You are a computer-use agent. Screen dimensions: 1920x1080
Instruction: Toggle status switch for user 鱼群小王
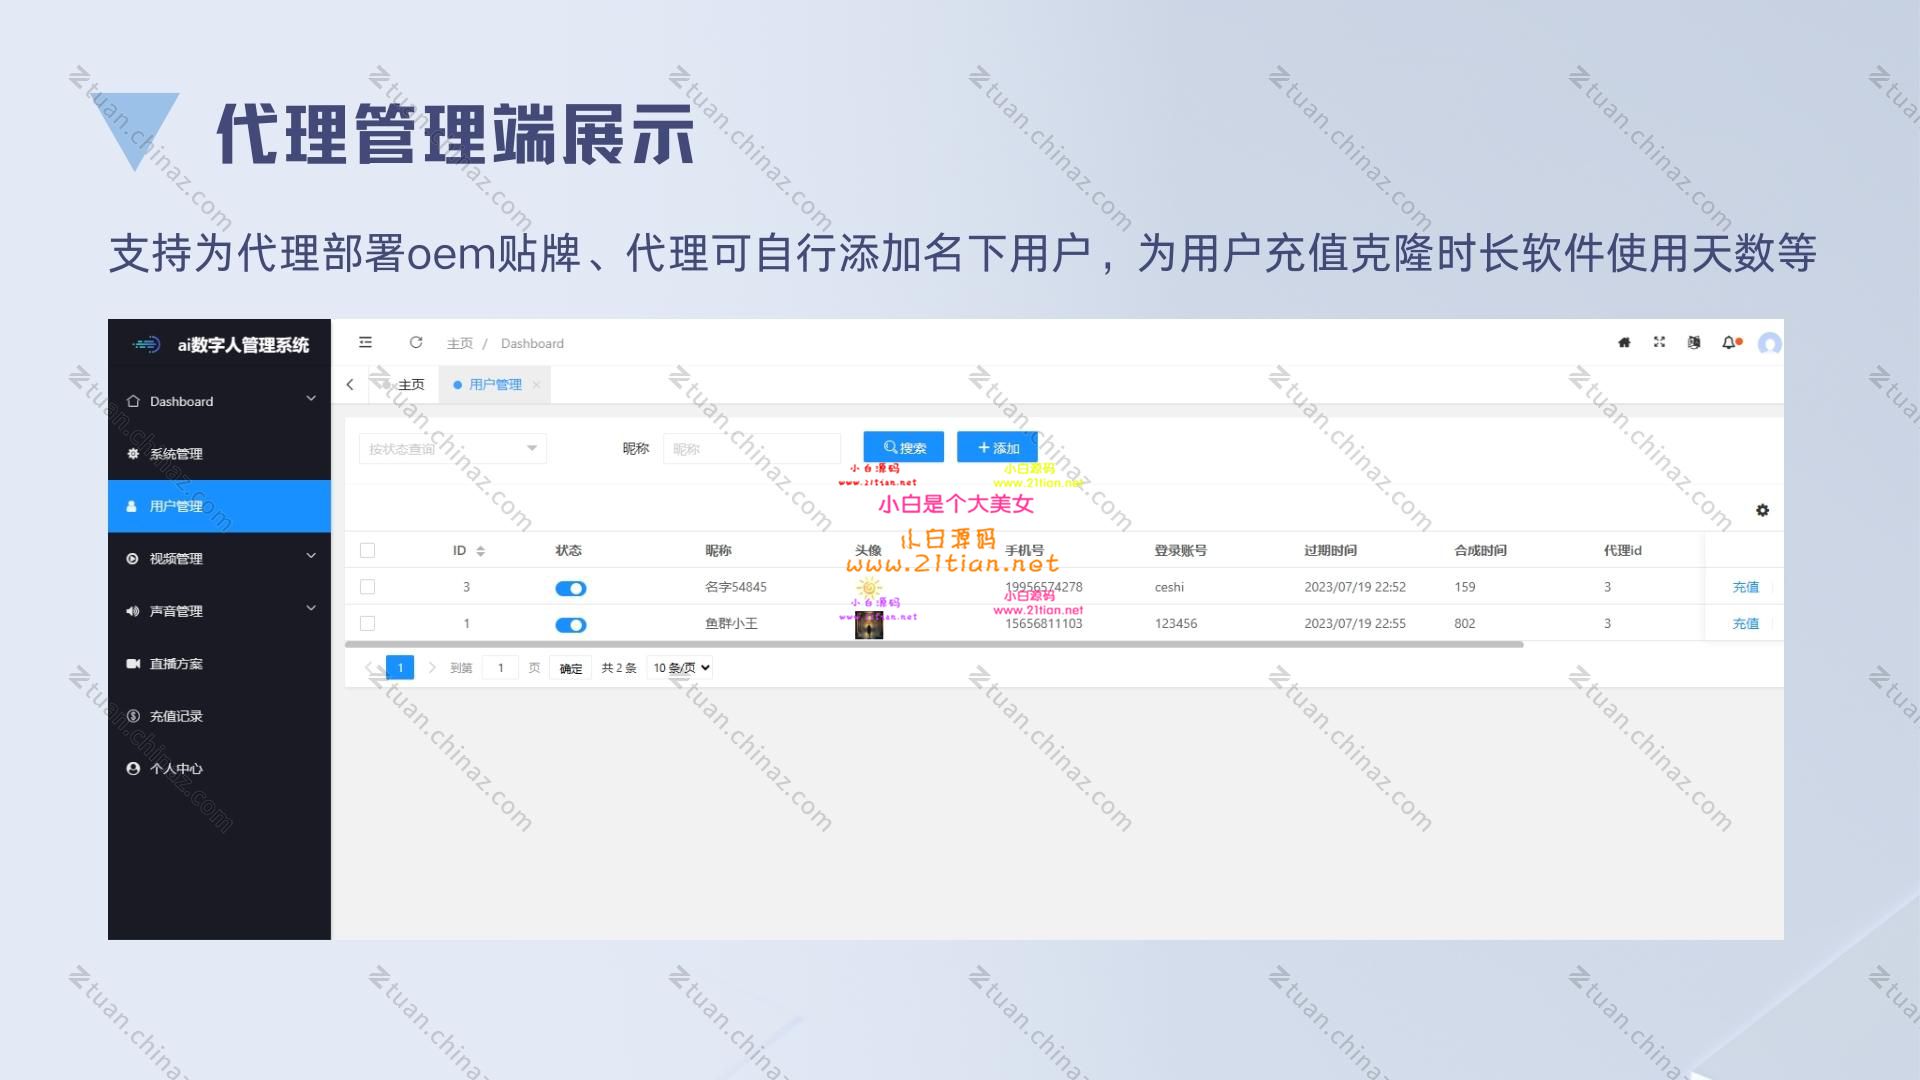click(x=571, y=625)
